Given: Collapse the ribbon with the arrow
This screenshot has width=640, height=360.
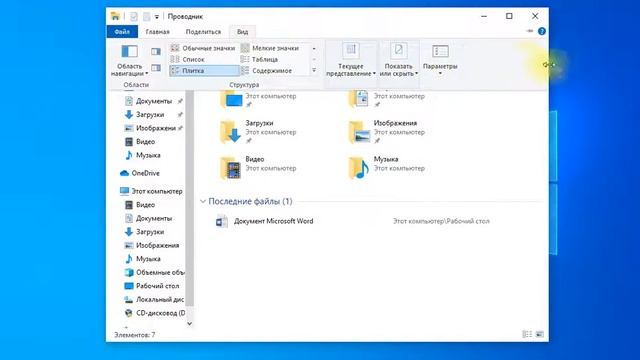Looking at the screenshot, I should coord(529,31).
